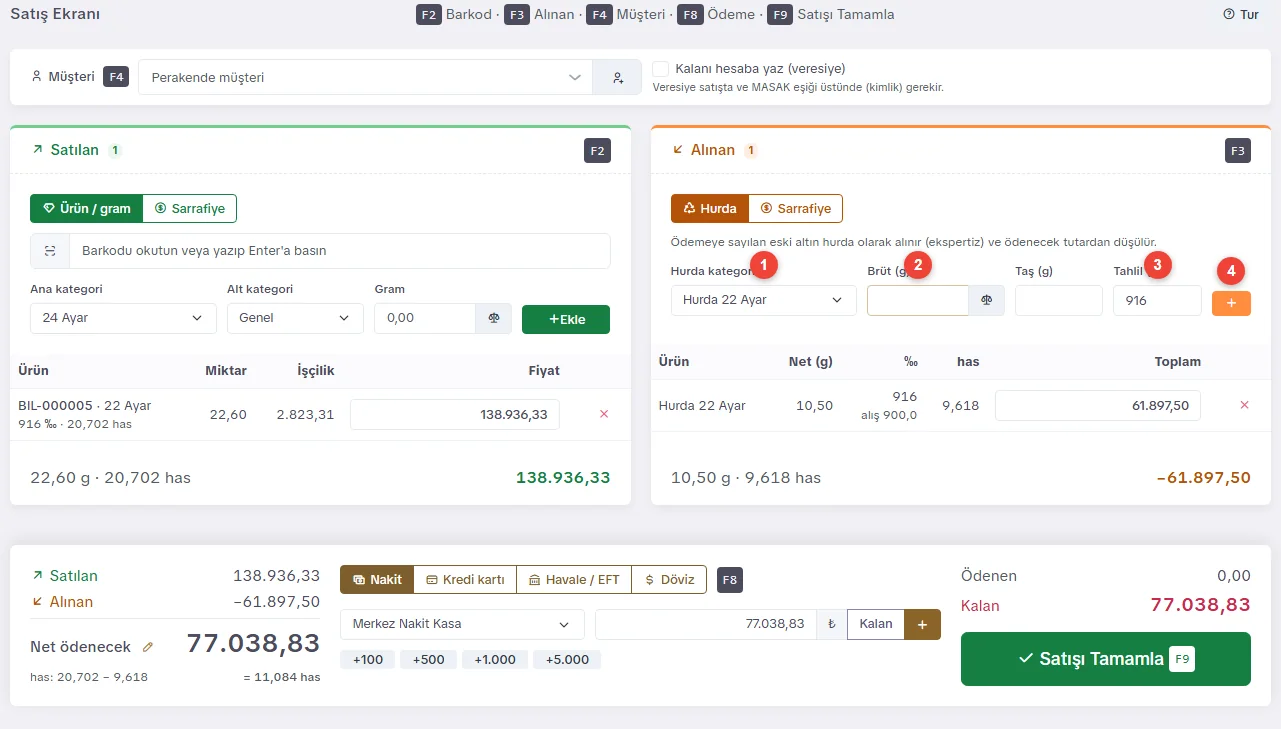
Task: Choose Kredi kartı payment method
Action: tap(465, 579)
